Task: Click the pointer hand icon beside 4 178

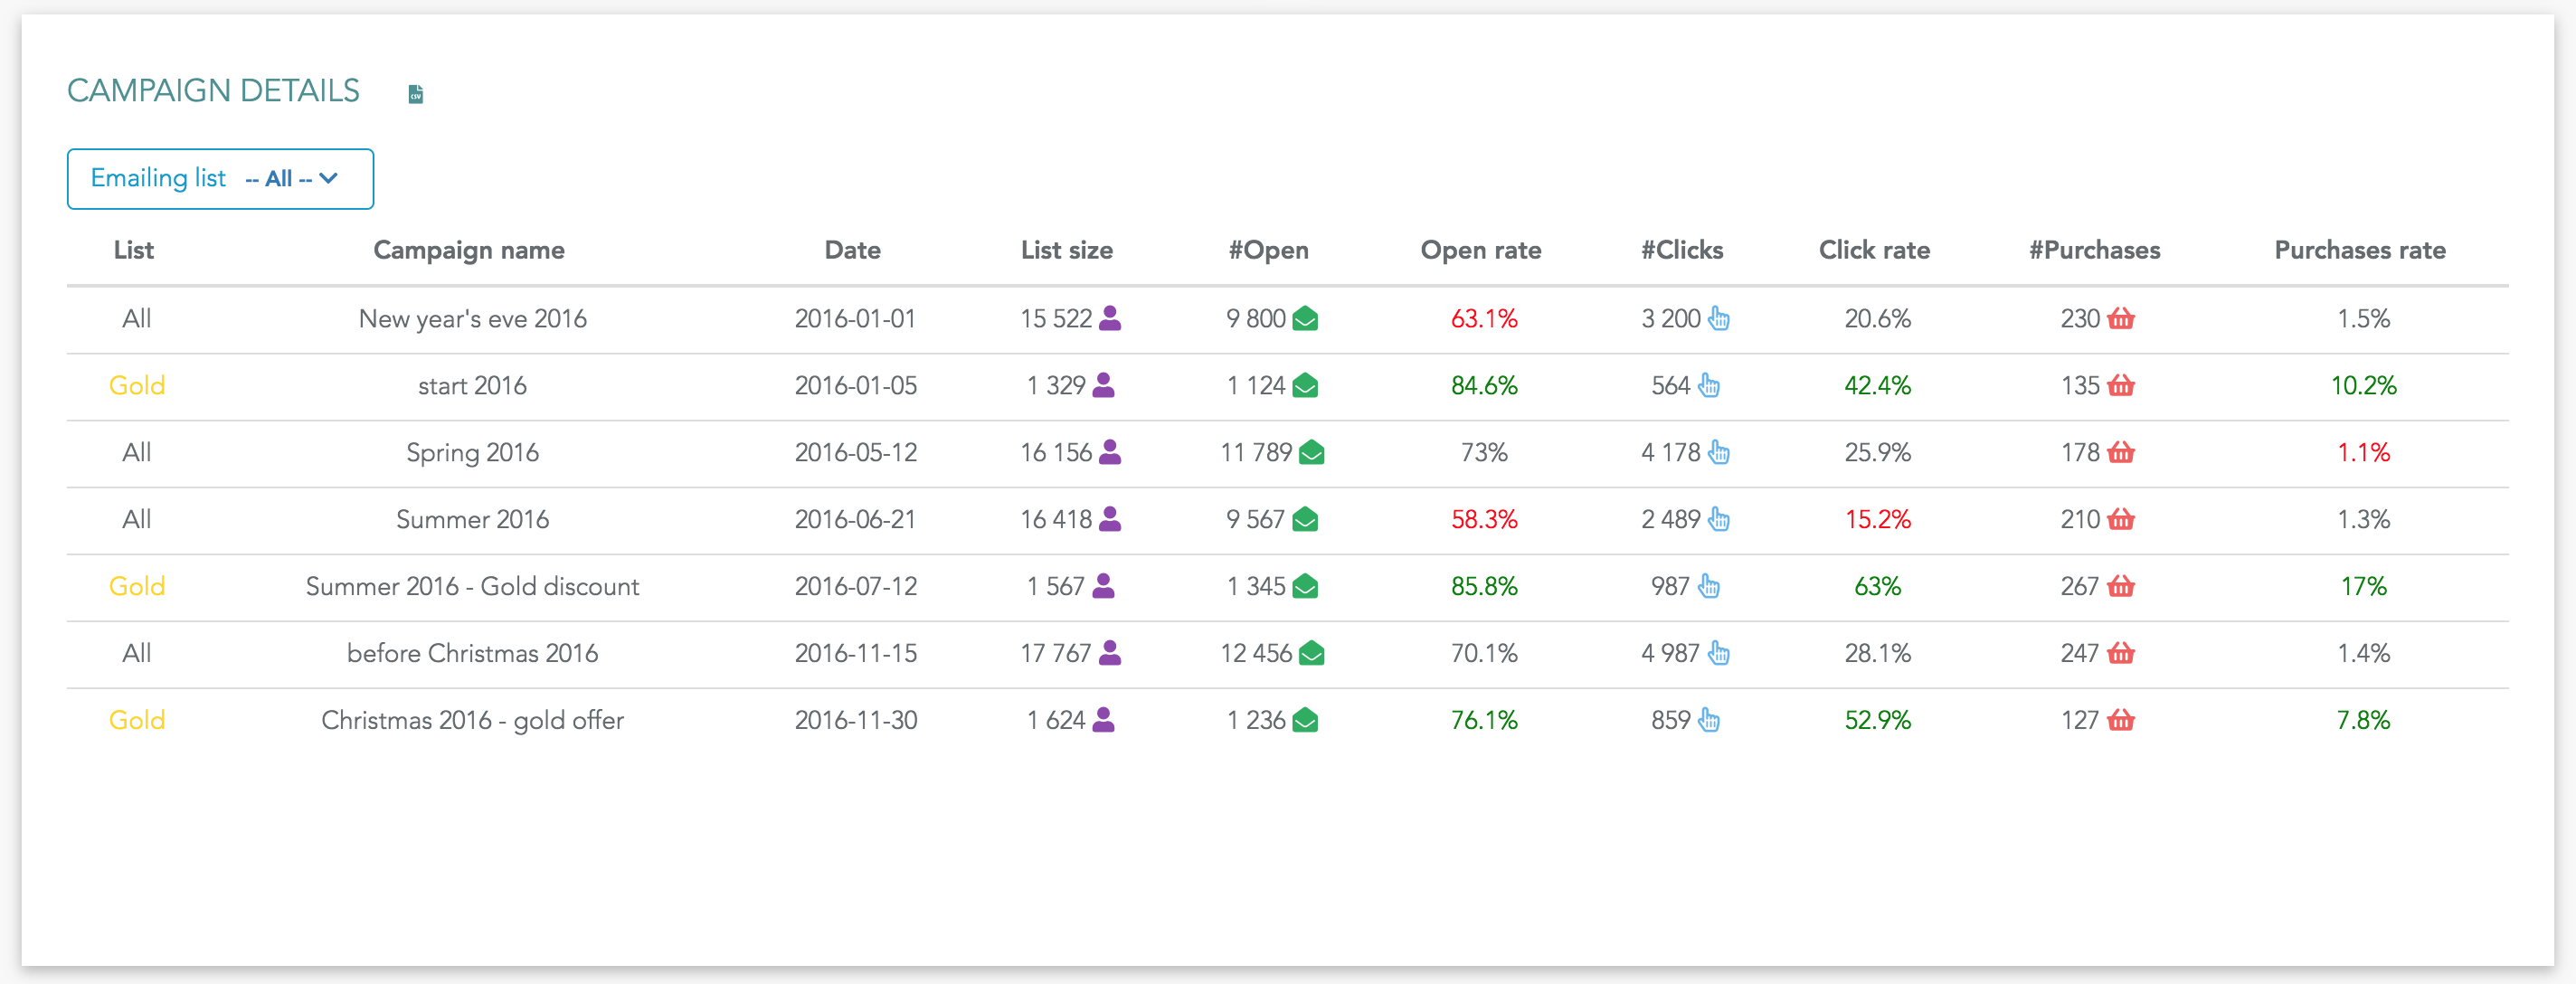Action: tap(1719, 452)
